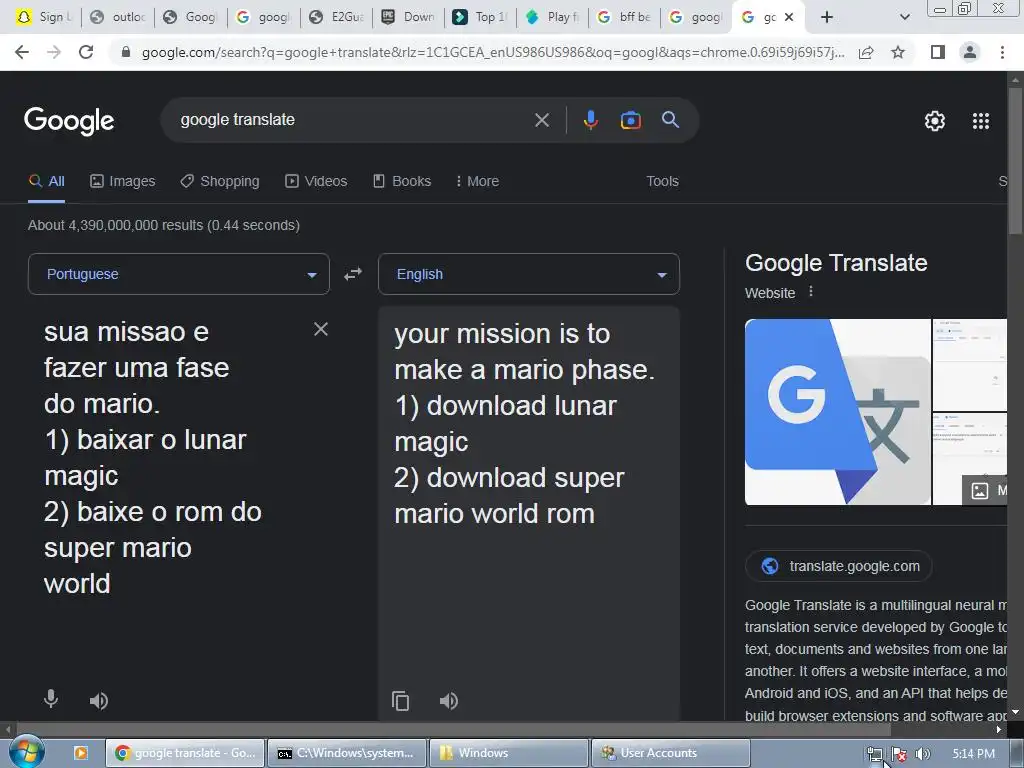The height and width of the screenshot is (768, 1024).
Task: Click into the Portuguese source text area
Action: [171, 457]
